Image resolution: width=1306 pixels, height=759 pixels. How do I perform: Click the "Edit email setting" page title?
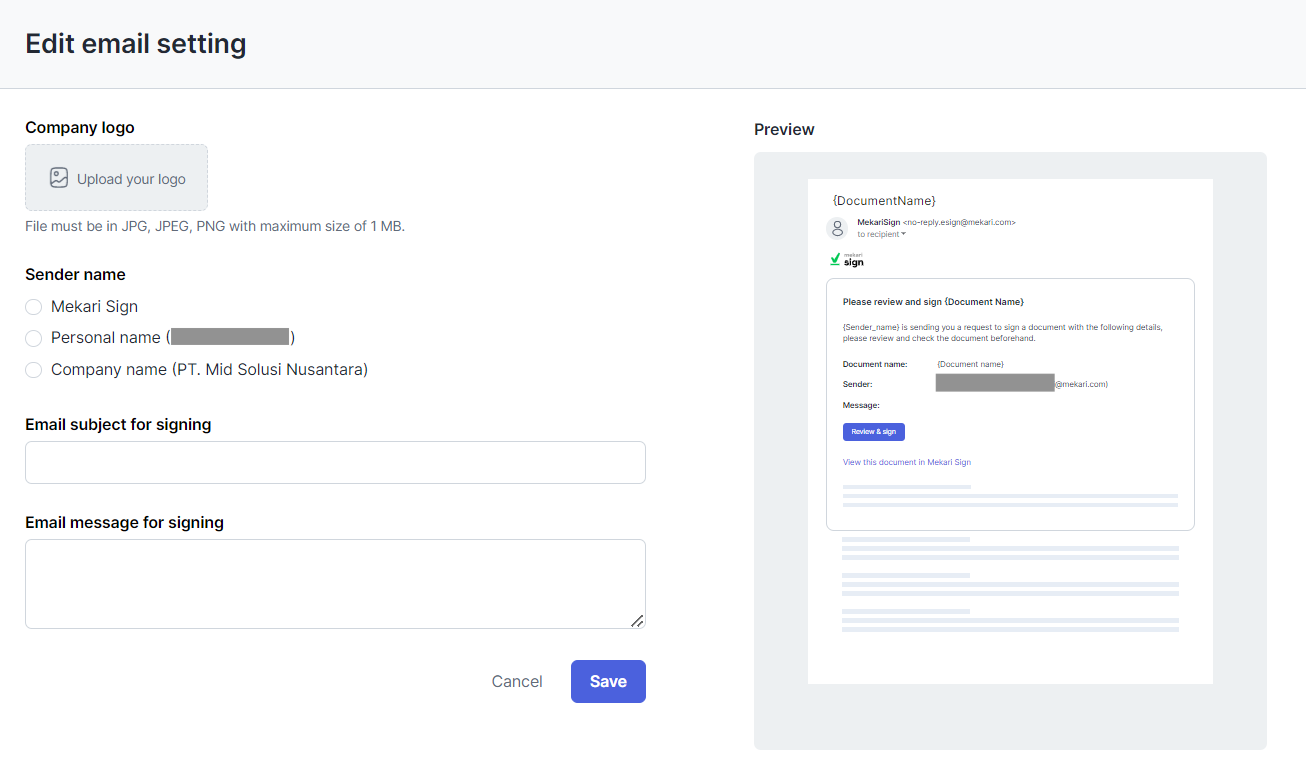(x=136, y=44)
